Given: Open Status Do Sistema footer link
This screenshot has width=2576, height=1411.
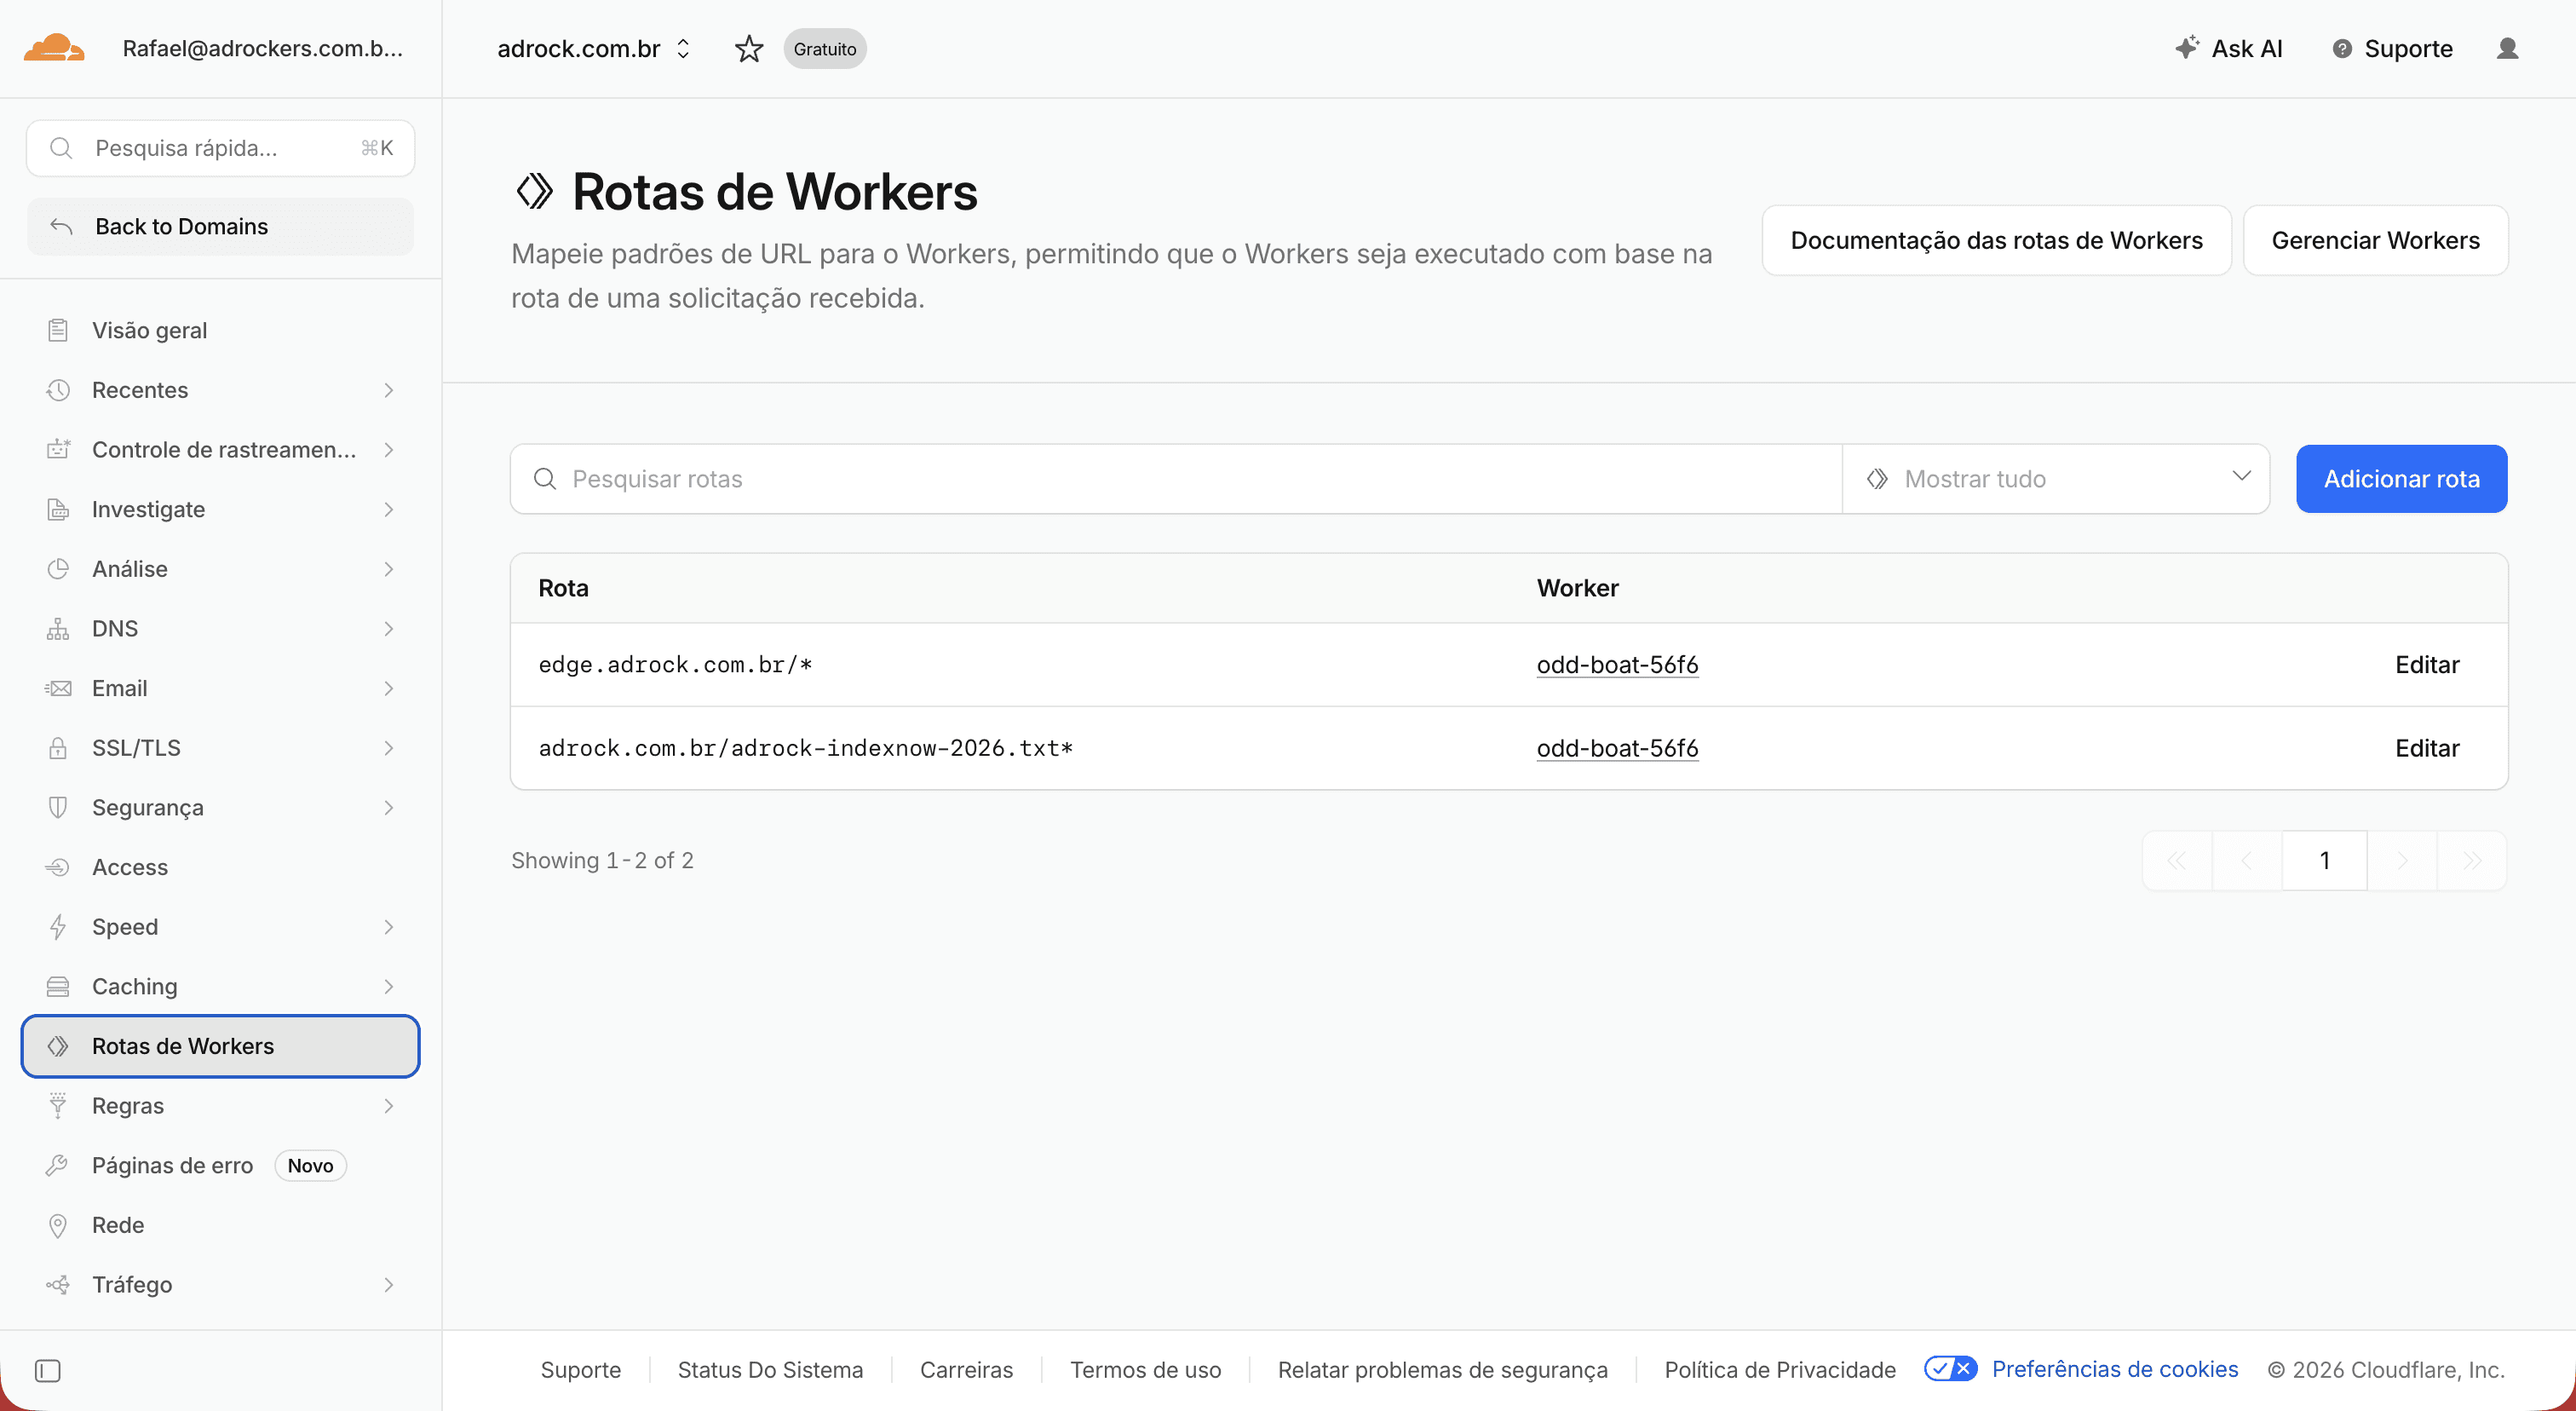Looking at the screenshot, I should click(770, 1369).
